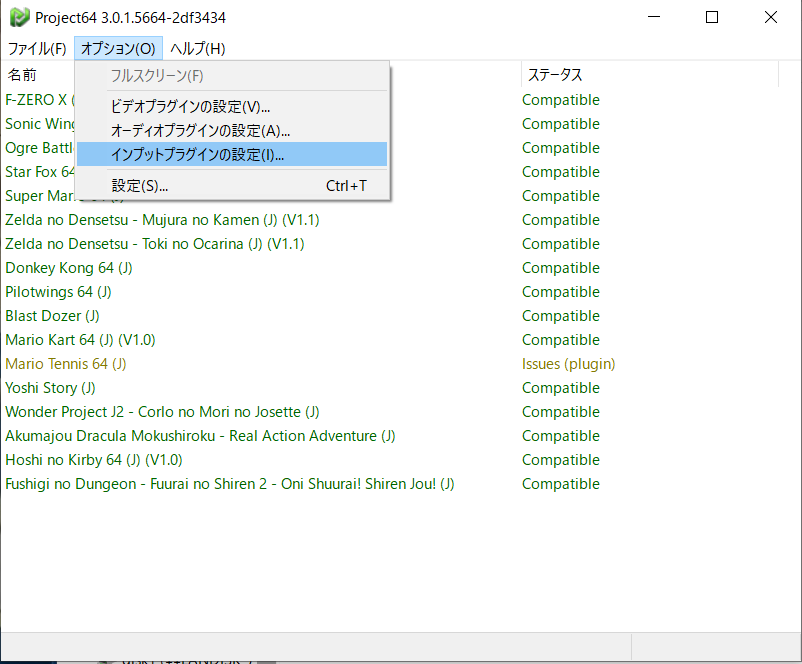Minimize the Project64 window
Screen dimensions: 802x664
coord(654,17)
